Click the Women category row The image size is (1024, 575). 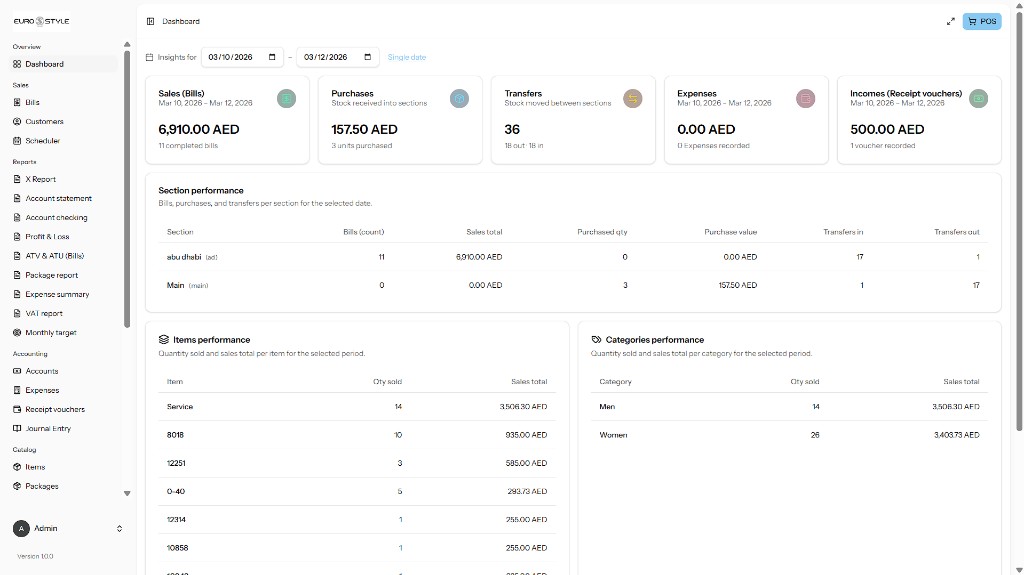tap(789, 435)
